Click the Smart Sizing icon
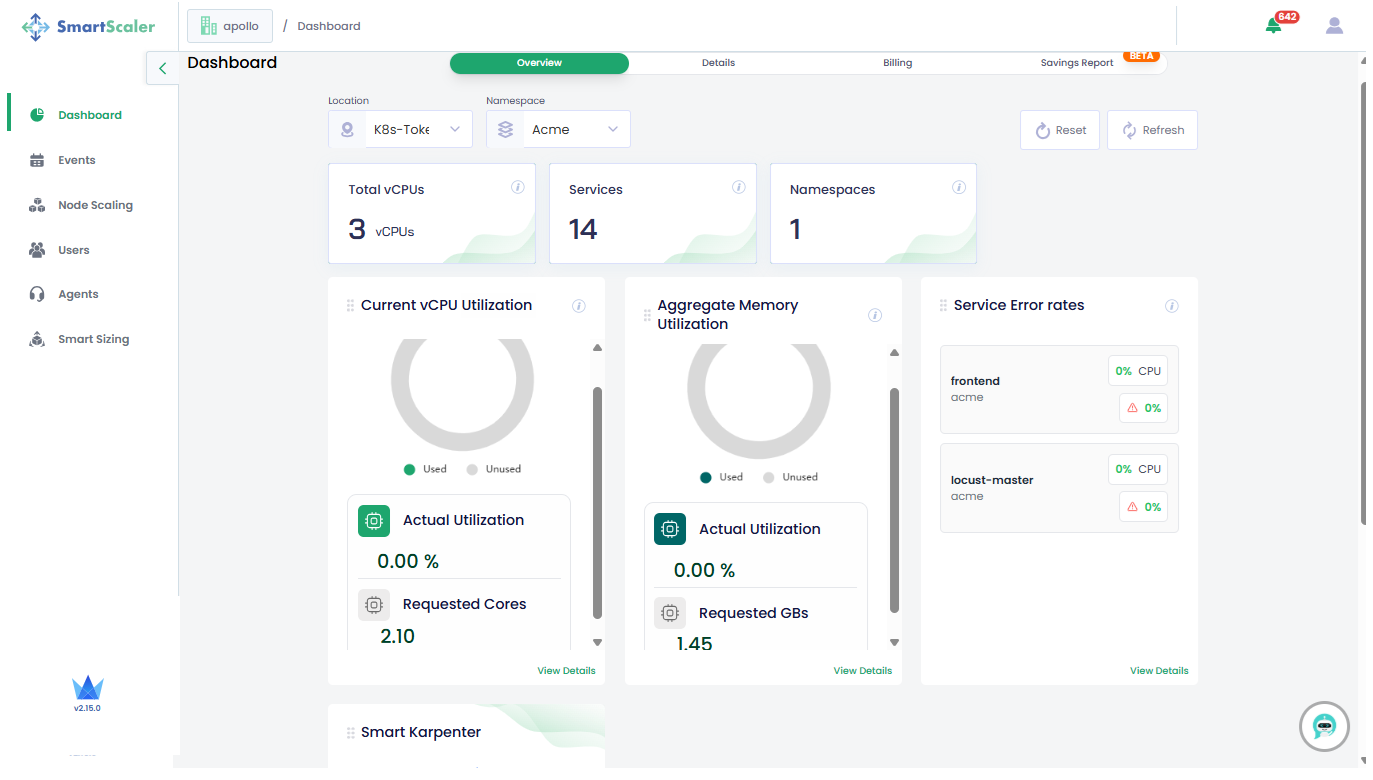Screen dimensions: 1373x780 click(37, 339)
